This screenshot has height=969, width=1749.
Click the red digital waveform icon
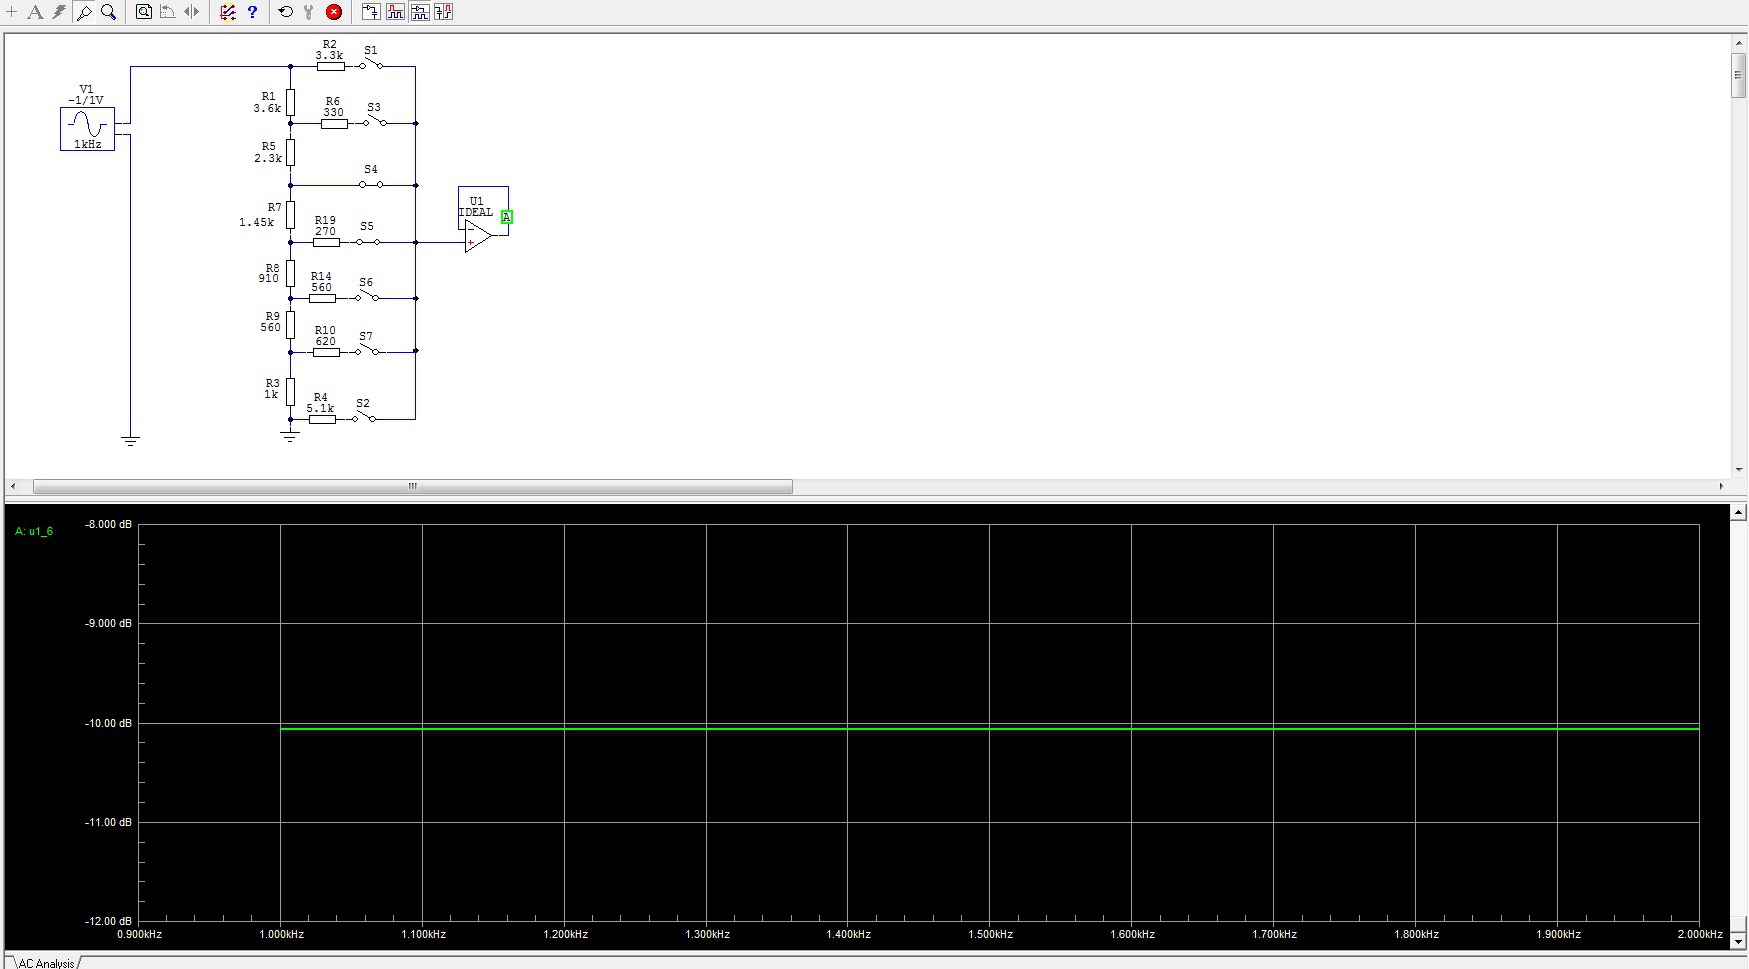396,12
